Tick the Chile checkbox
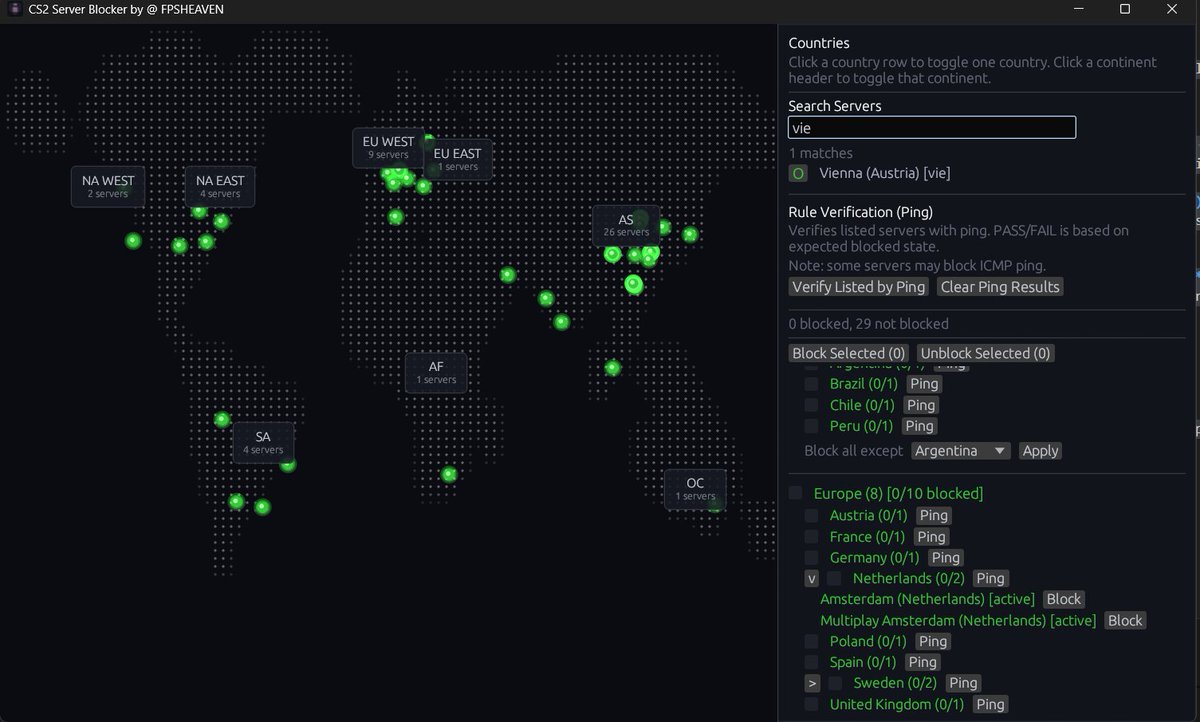 811,405
